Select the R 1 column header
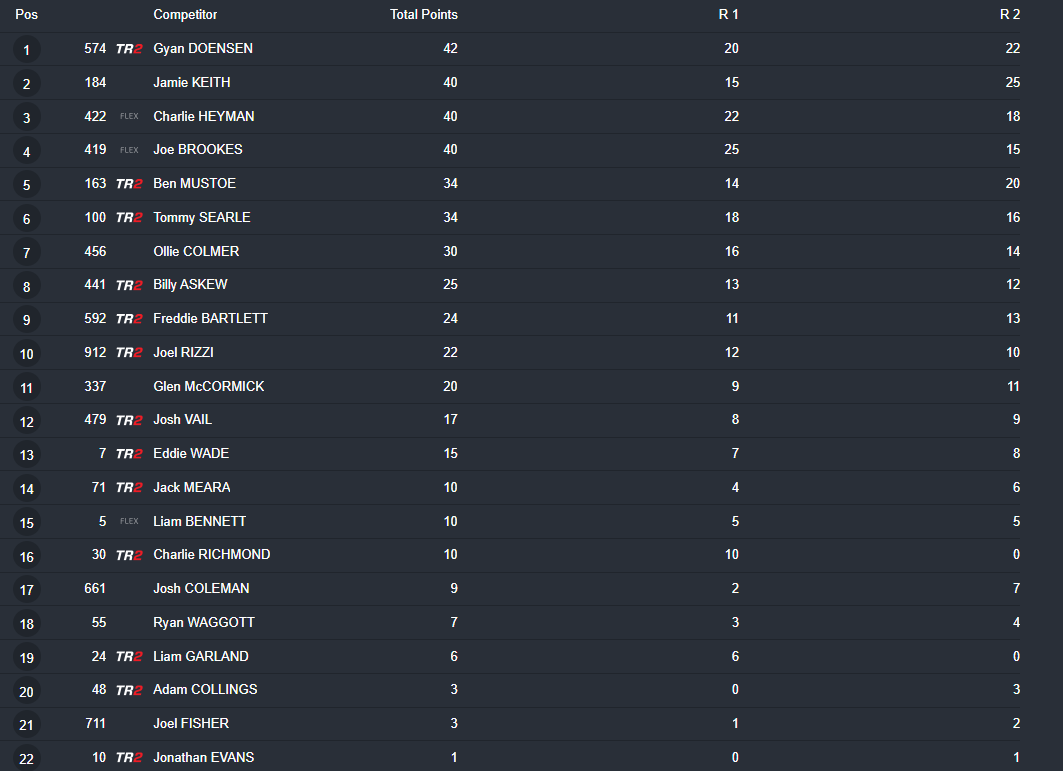The width and height of the screenshot is (1063, 771). pos(728,14)
